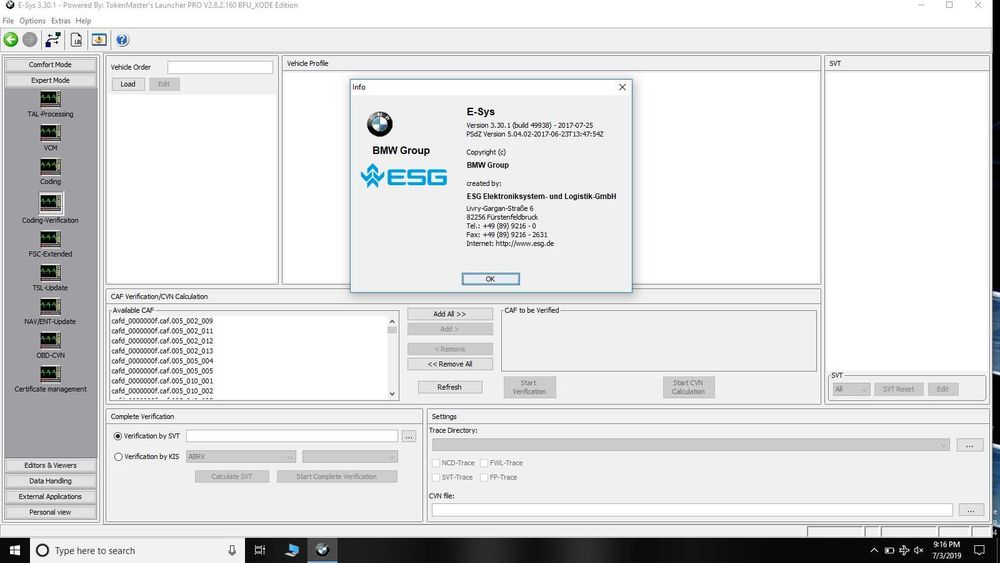The image size is (1000, 563).
Task: Open Editors & Viewers section
Action: click(x=50, y=465)
